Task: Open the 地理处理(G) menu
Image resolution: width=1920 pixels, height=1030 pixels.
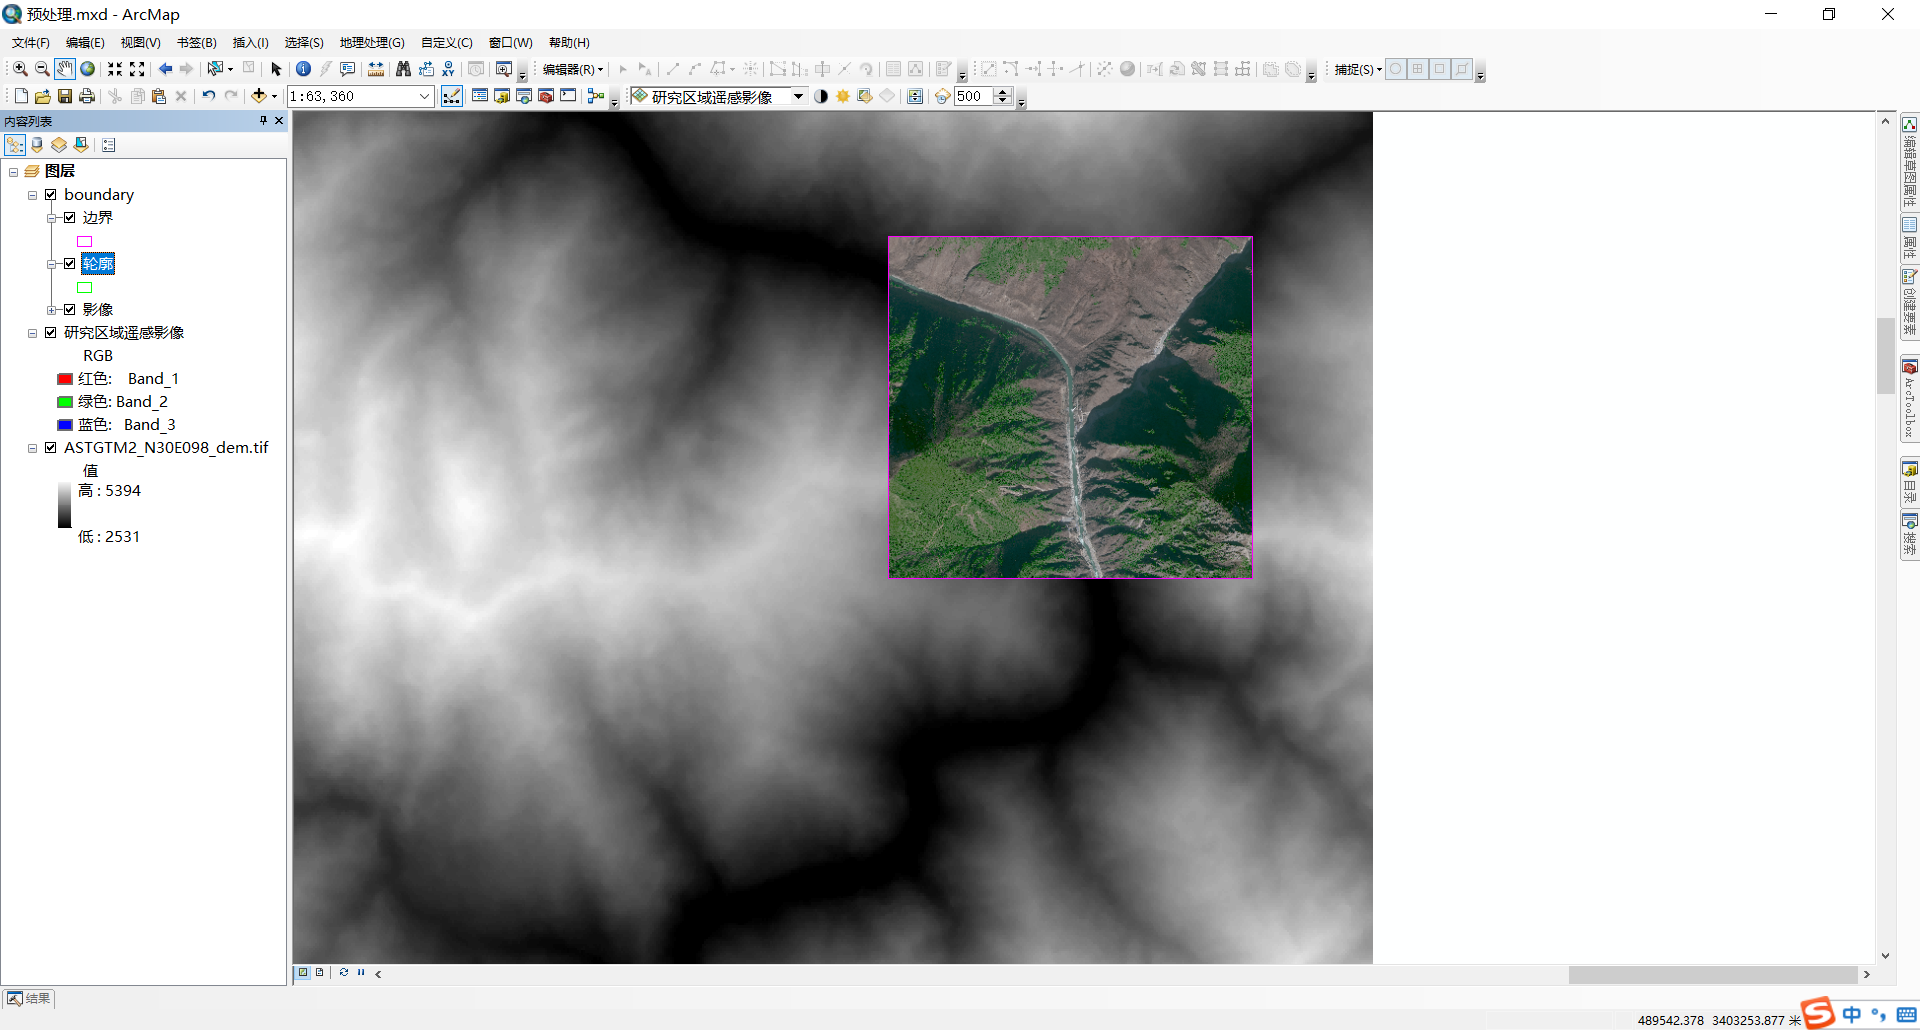Action: (372, 43)
